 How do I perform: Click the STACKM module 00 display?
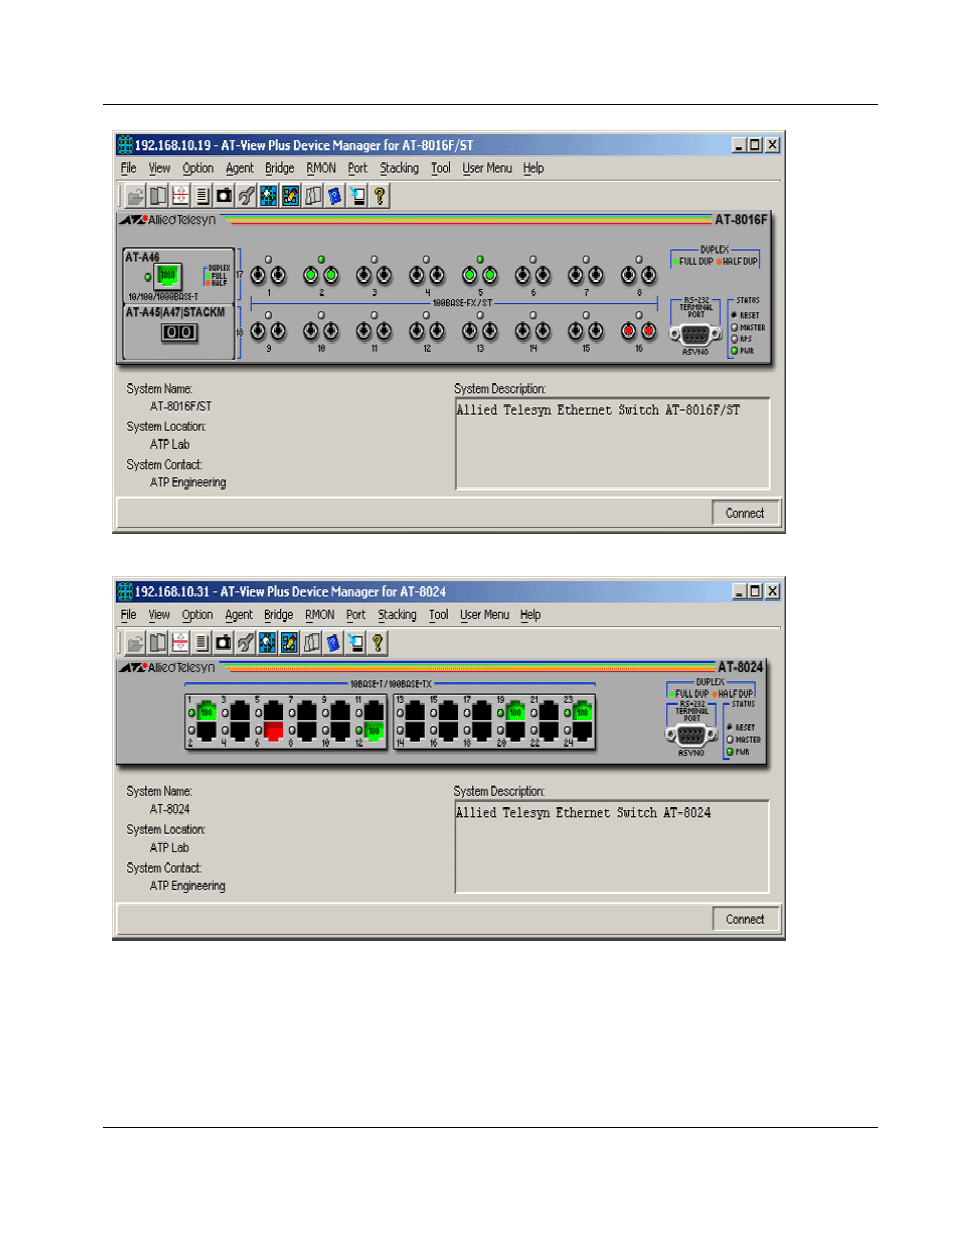179,332
